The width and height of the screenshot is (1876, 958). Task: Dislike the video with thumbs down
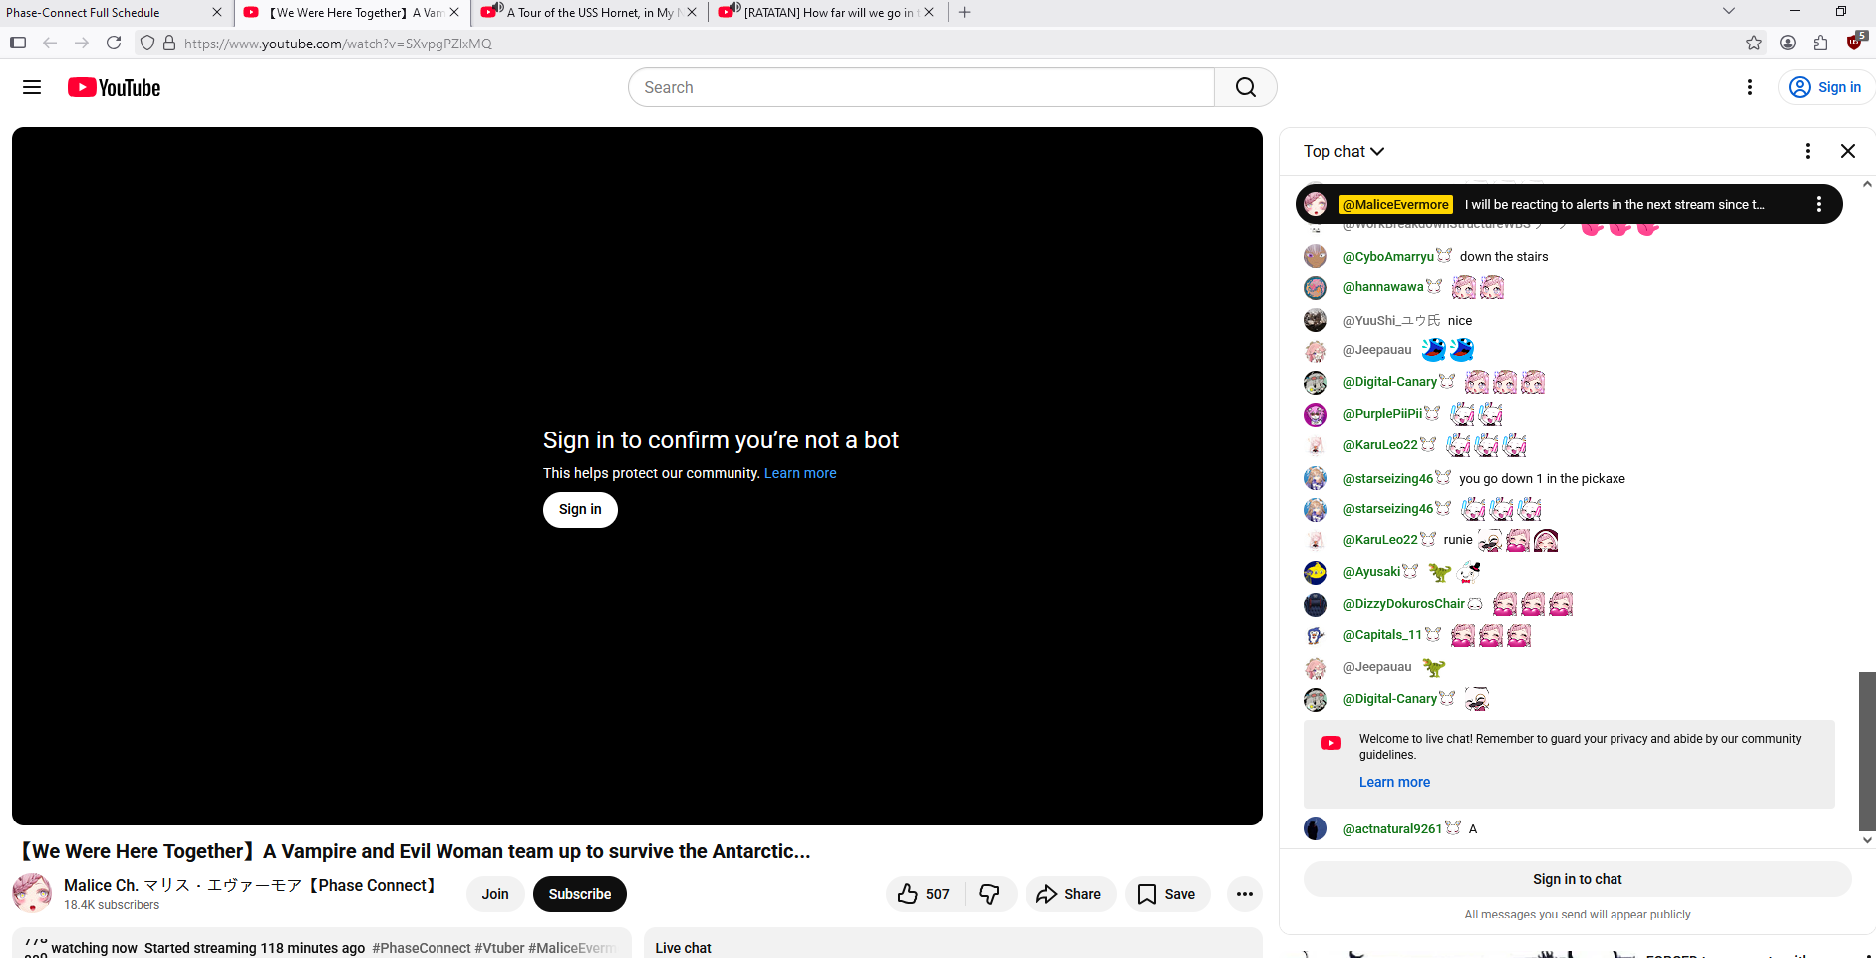(x=990, y=894)
